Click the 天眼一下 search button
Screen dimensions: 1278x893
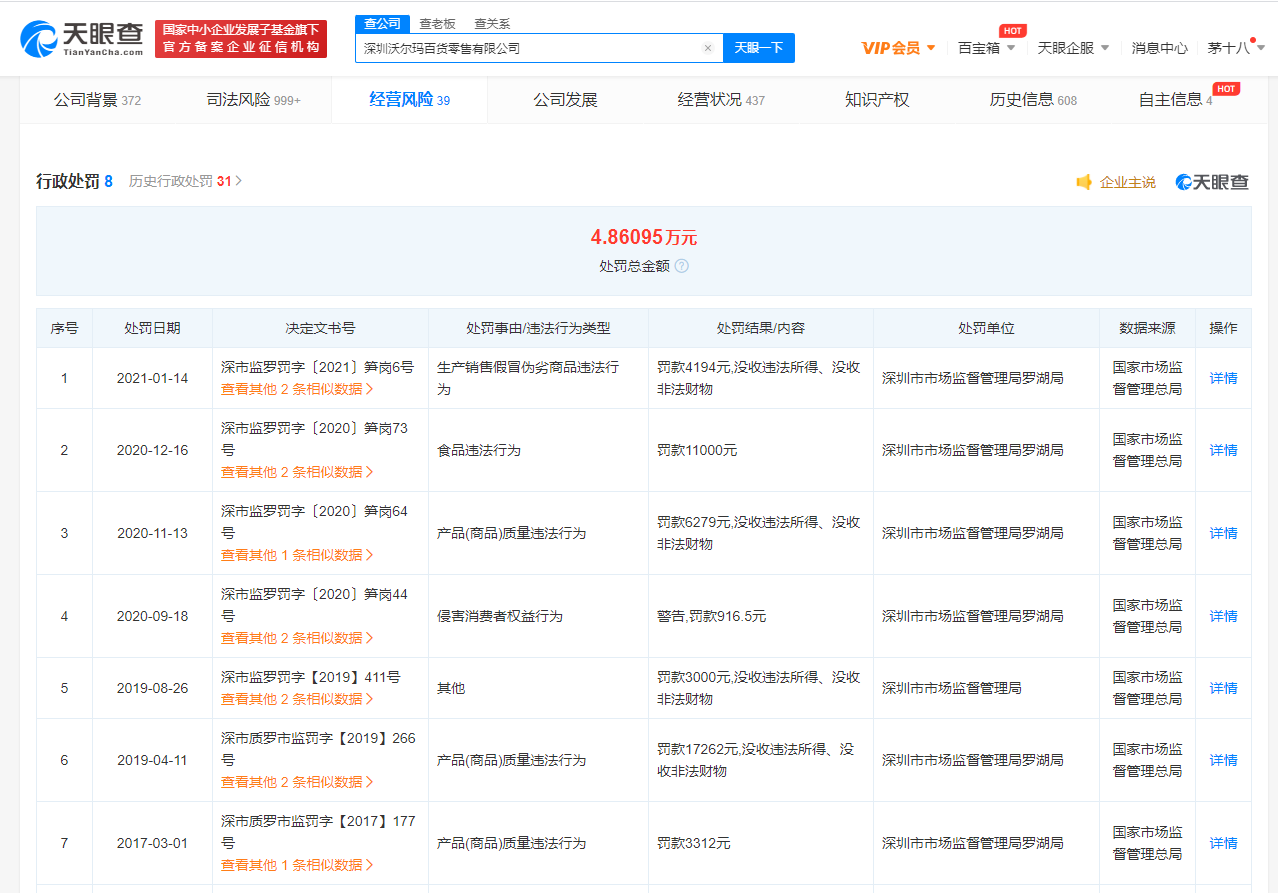click(759, 48)
